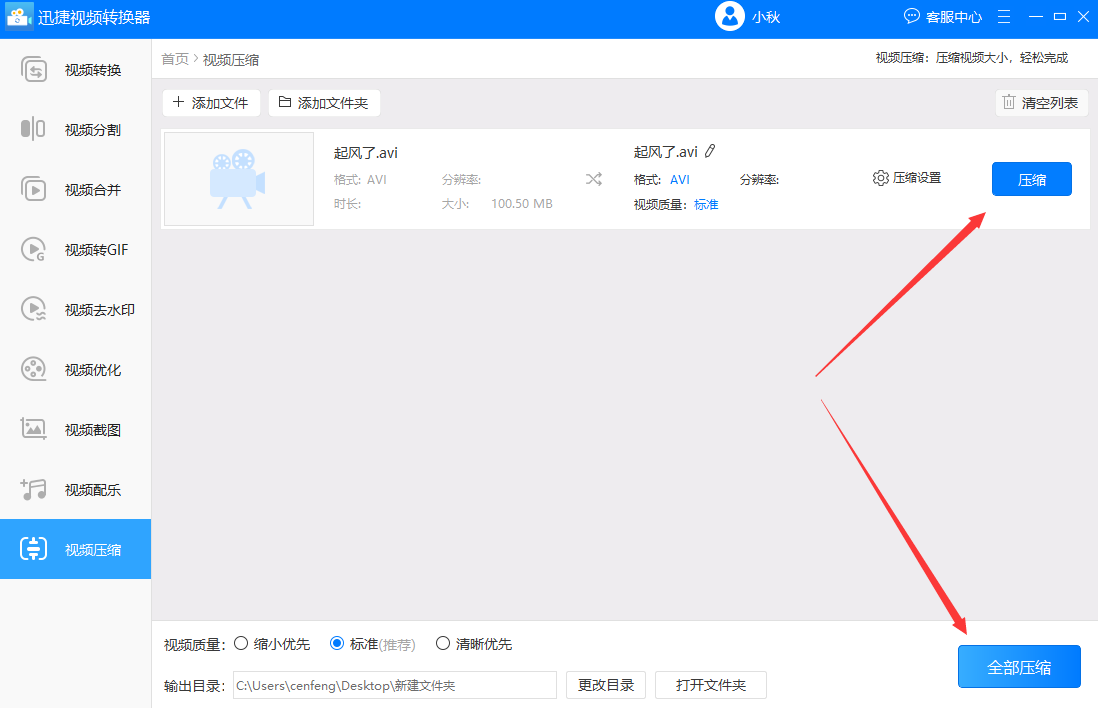This screenshot has width=1098, height=708.
Task: Click the 压缩 button for 起风了.avi
Action: point(1031,179)
